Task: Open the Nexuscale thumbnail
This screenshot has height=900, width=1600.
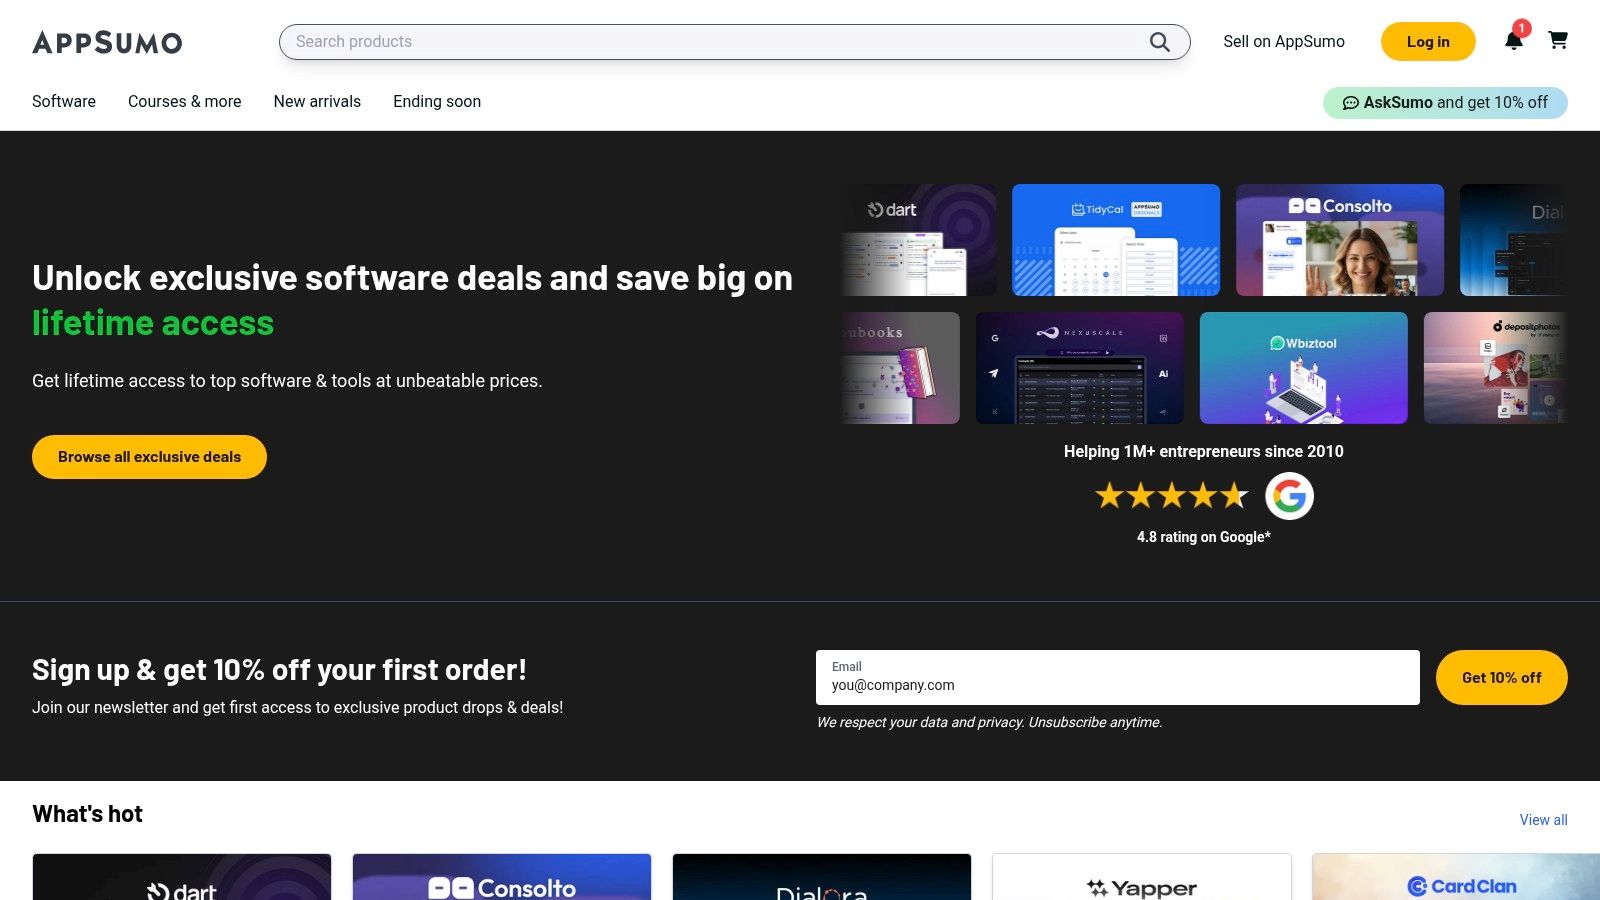Action: click(x=1080, y=368)
